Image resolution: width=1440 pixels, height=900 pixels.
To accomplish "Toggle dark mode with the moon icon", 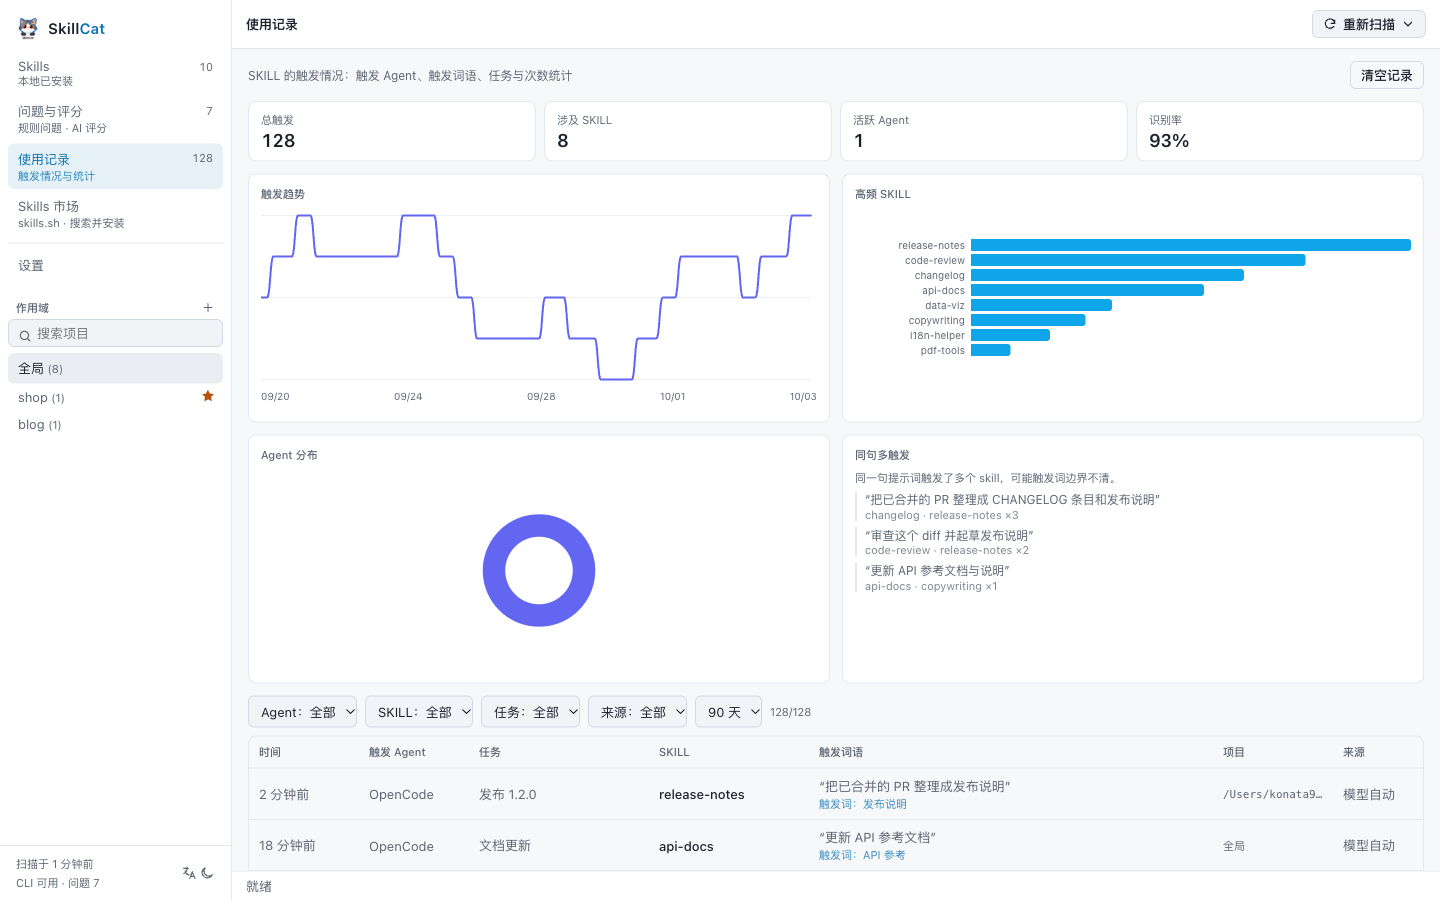I will 208,873.
